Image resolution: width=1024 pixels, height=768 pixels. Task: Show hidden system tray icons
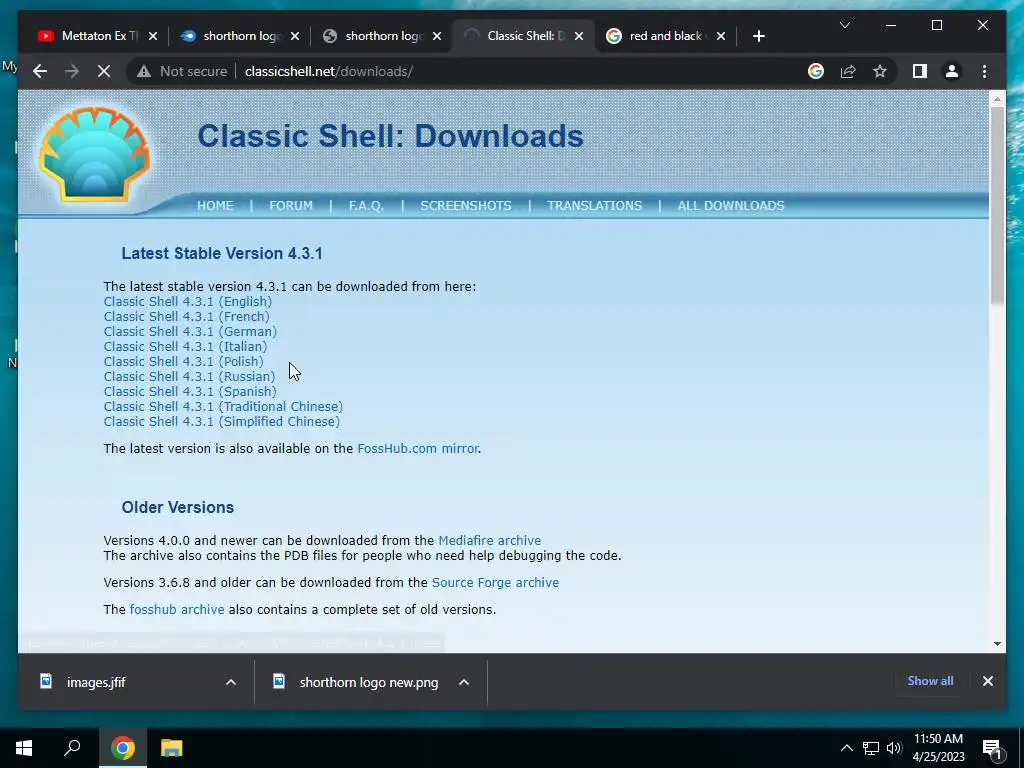point(846,748)
